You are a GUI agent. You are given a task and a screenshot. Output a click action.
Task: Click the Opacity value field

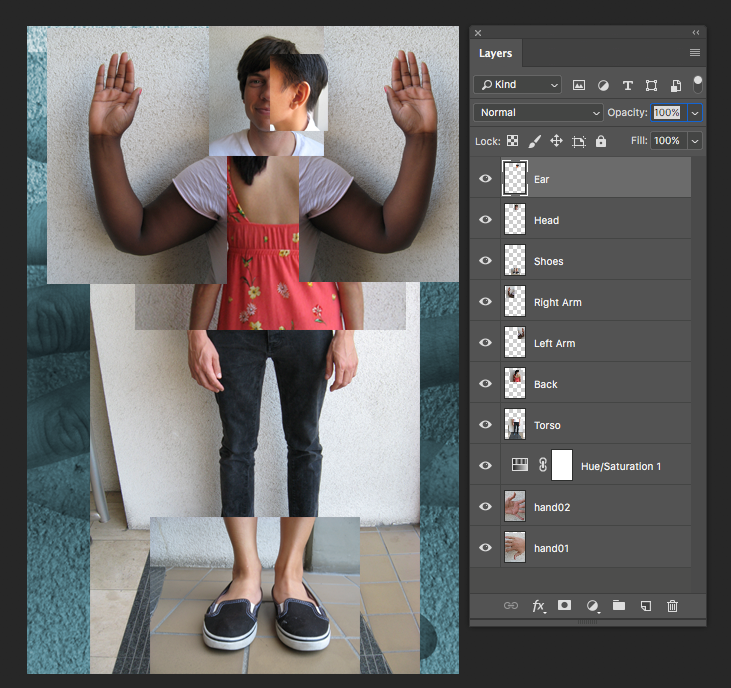tap(666, 113)
